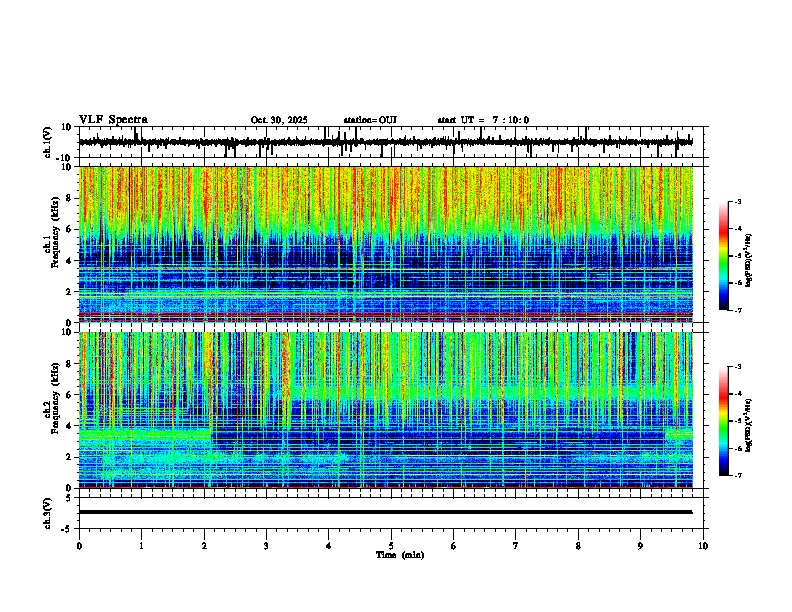Click the "VLF Spectra" title text

point(113,120)
